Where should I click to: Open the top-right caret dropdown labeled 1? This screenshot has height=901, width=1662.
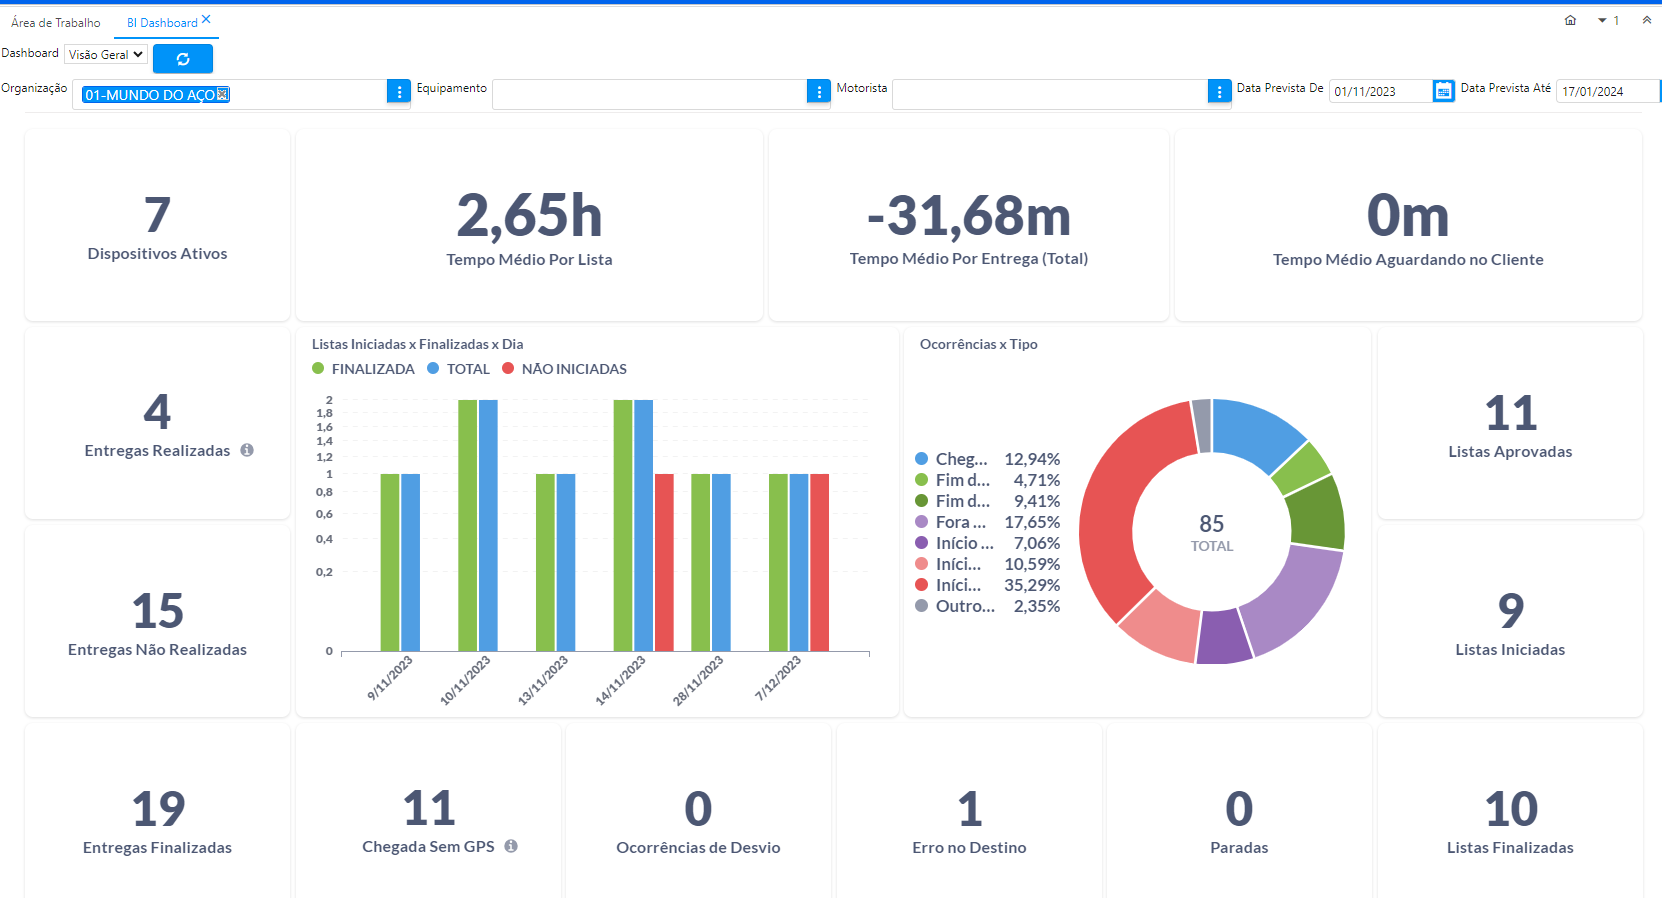click(1608, 21)
